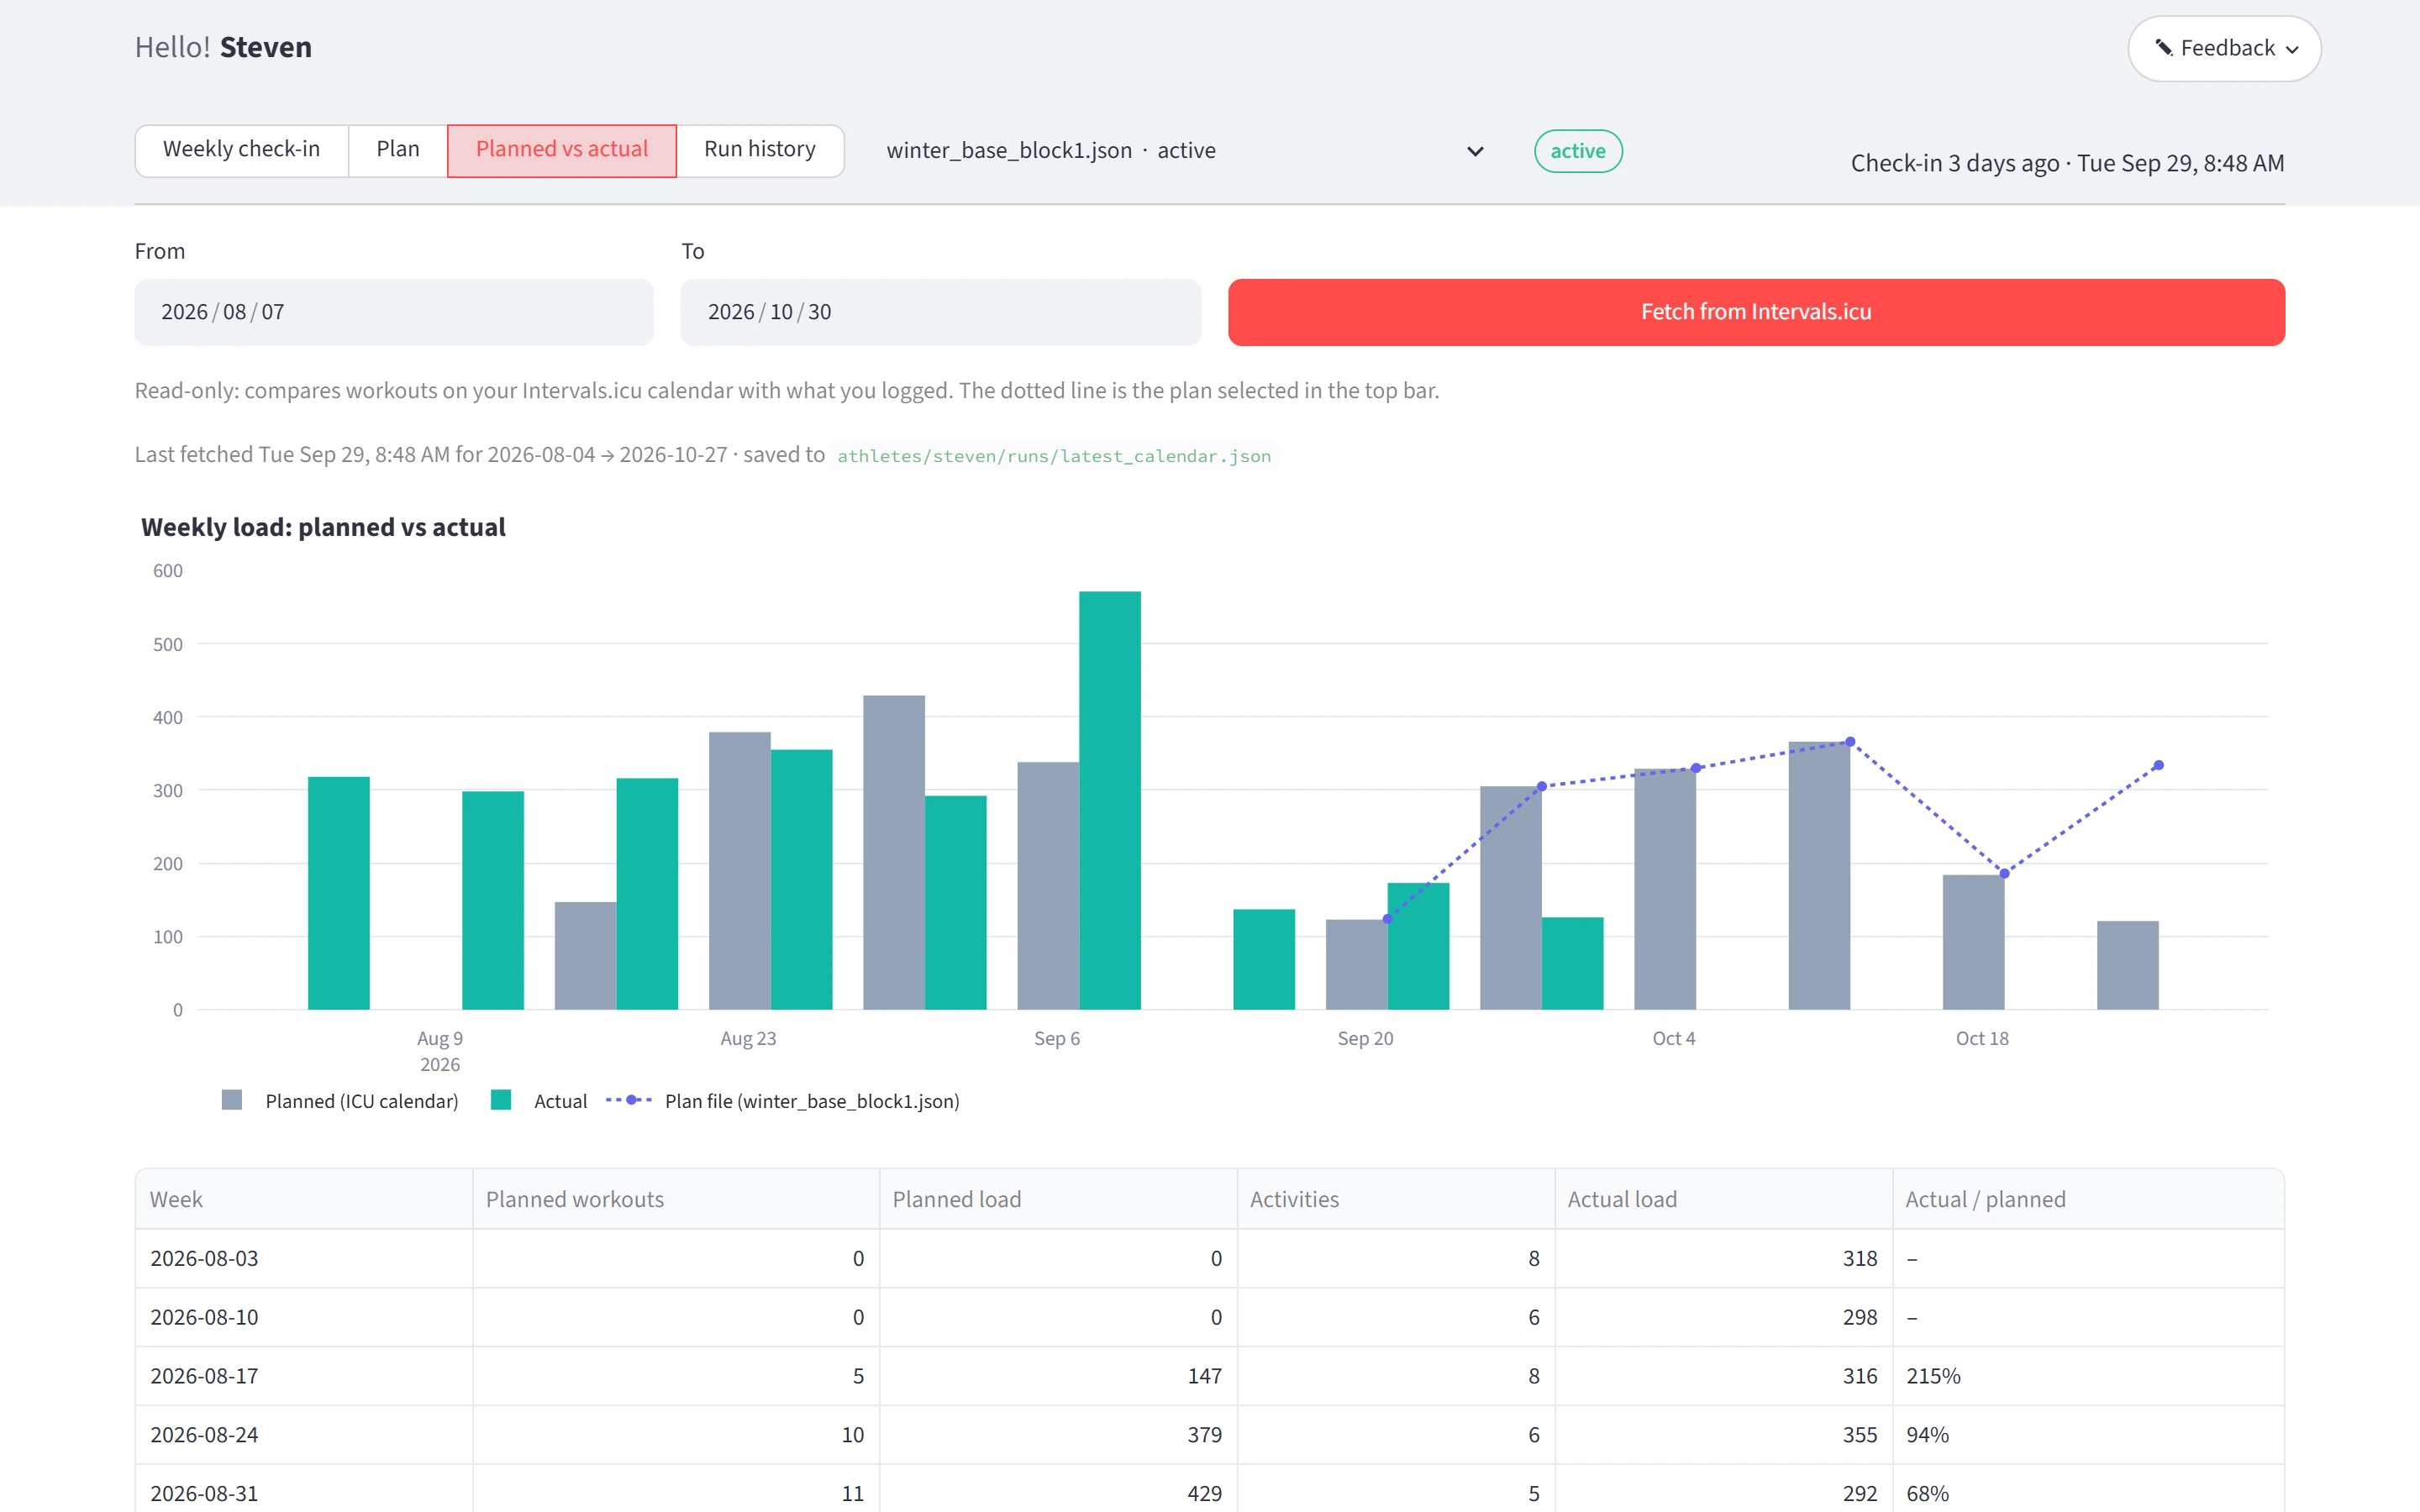Click Fetch from Intervals.icu button
This screenshot has width=2420, height=1512.
click(x=1755, y=312)
